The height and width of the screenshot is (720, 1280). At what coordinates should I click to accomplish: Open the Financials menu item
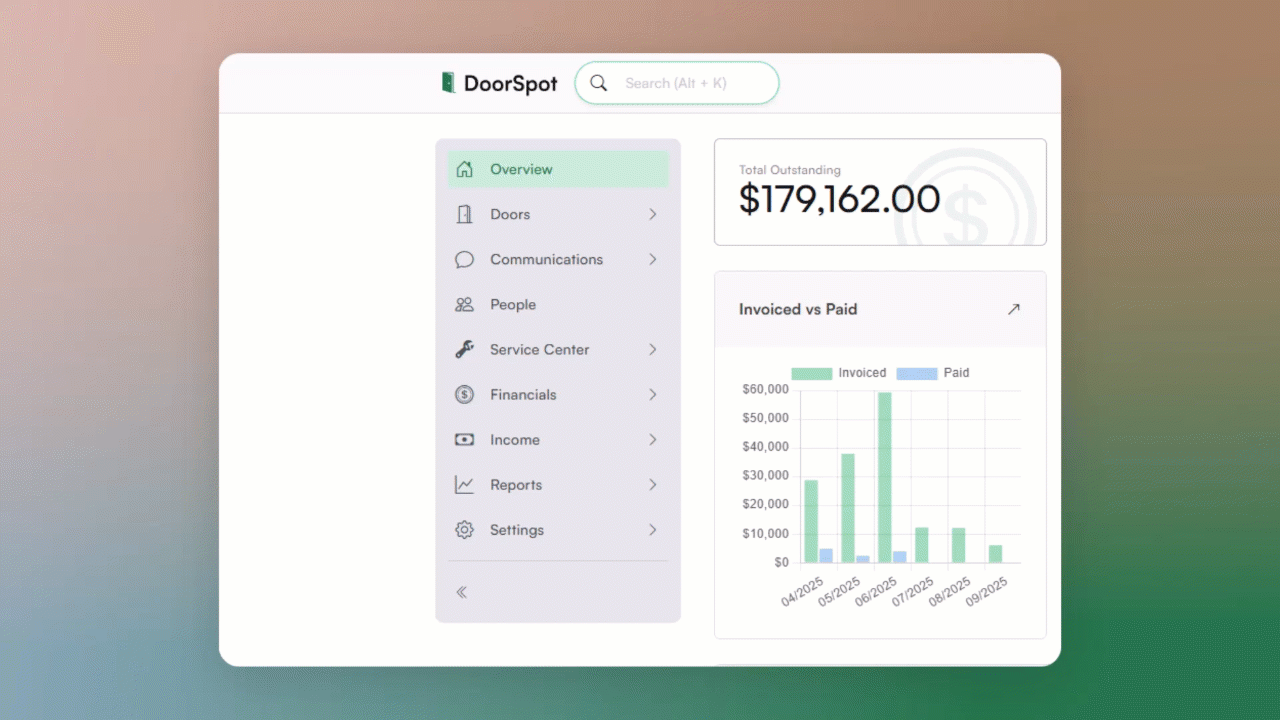point(558,394)
